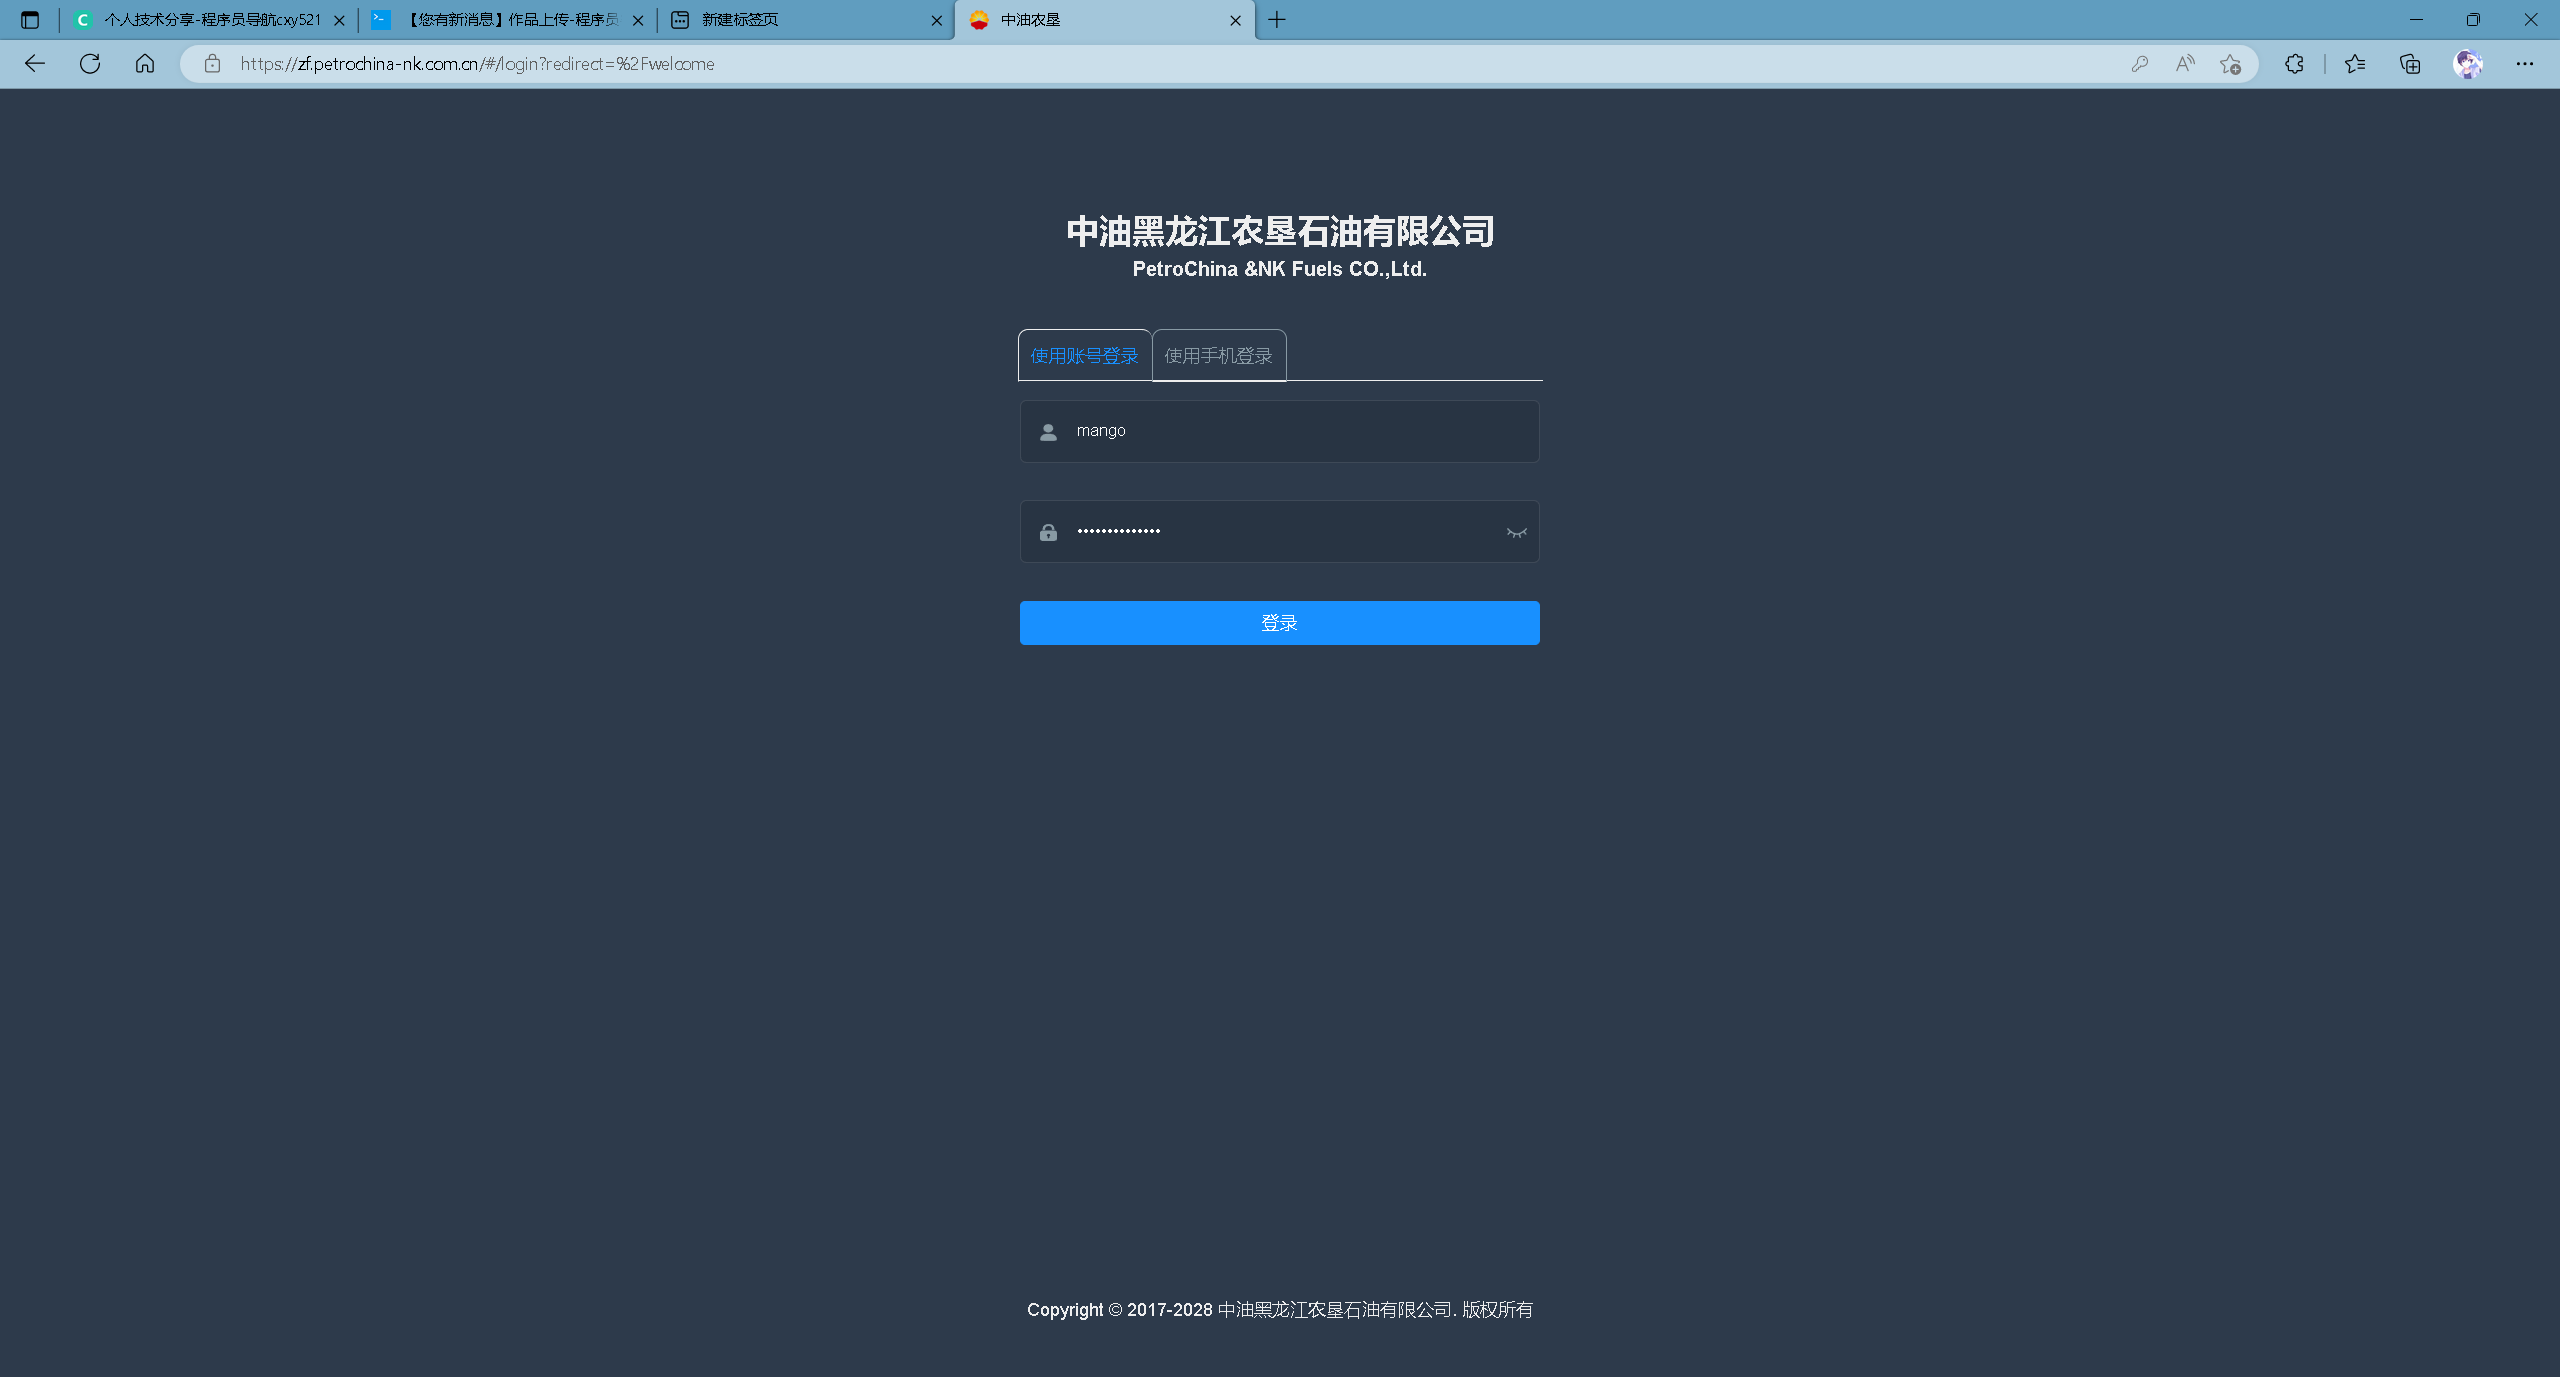
Task: Click the blue 登录 login button
Action: [x=1279, y=623]
